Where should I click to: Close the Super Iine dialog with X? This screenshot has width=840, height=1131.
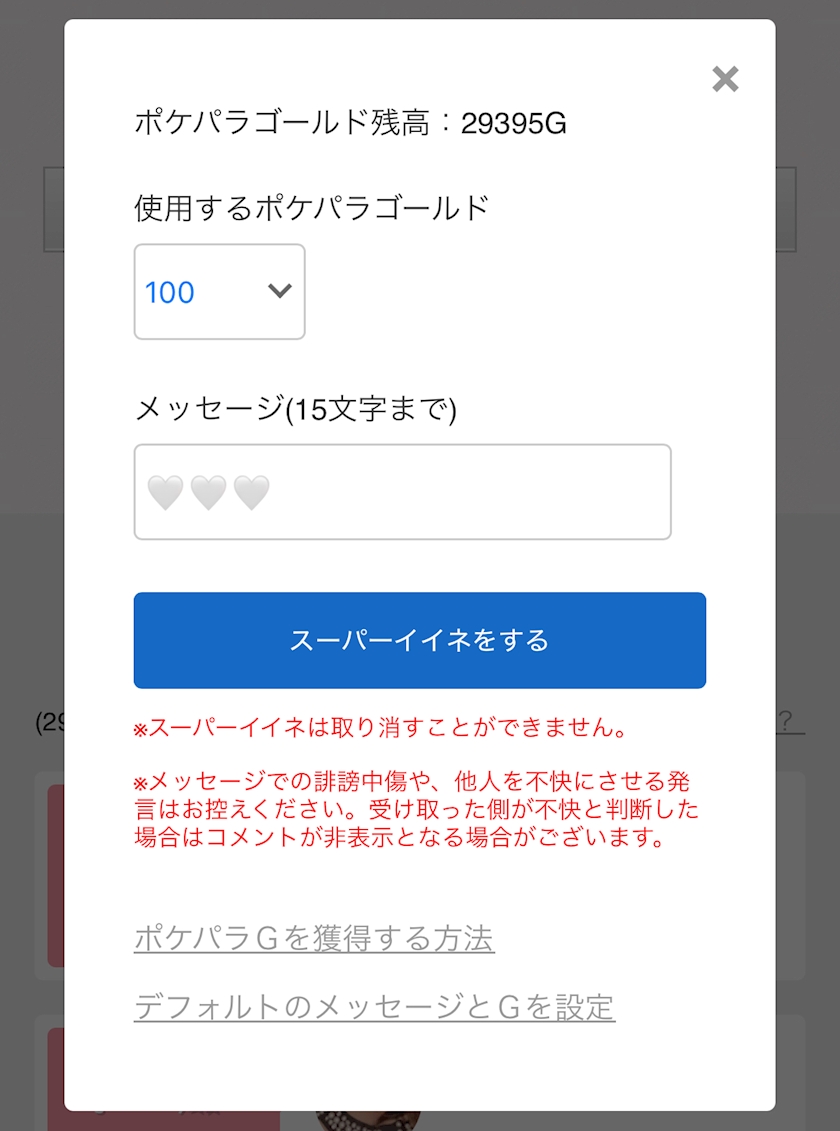(x=725, y=79)
